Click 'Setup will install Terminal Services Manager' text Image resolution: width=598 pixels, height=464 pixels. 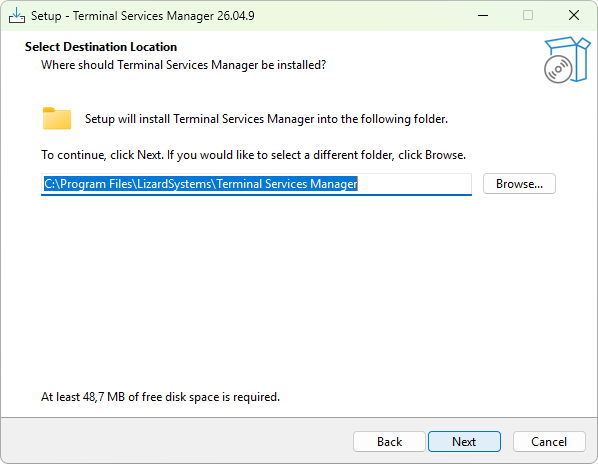[x=266, y=119]
